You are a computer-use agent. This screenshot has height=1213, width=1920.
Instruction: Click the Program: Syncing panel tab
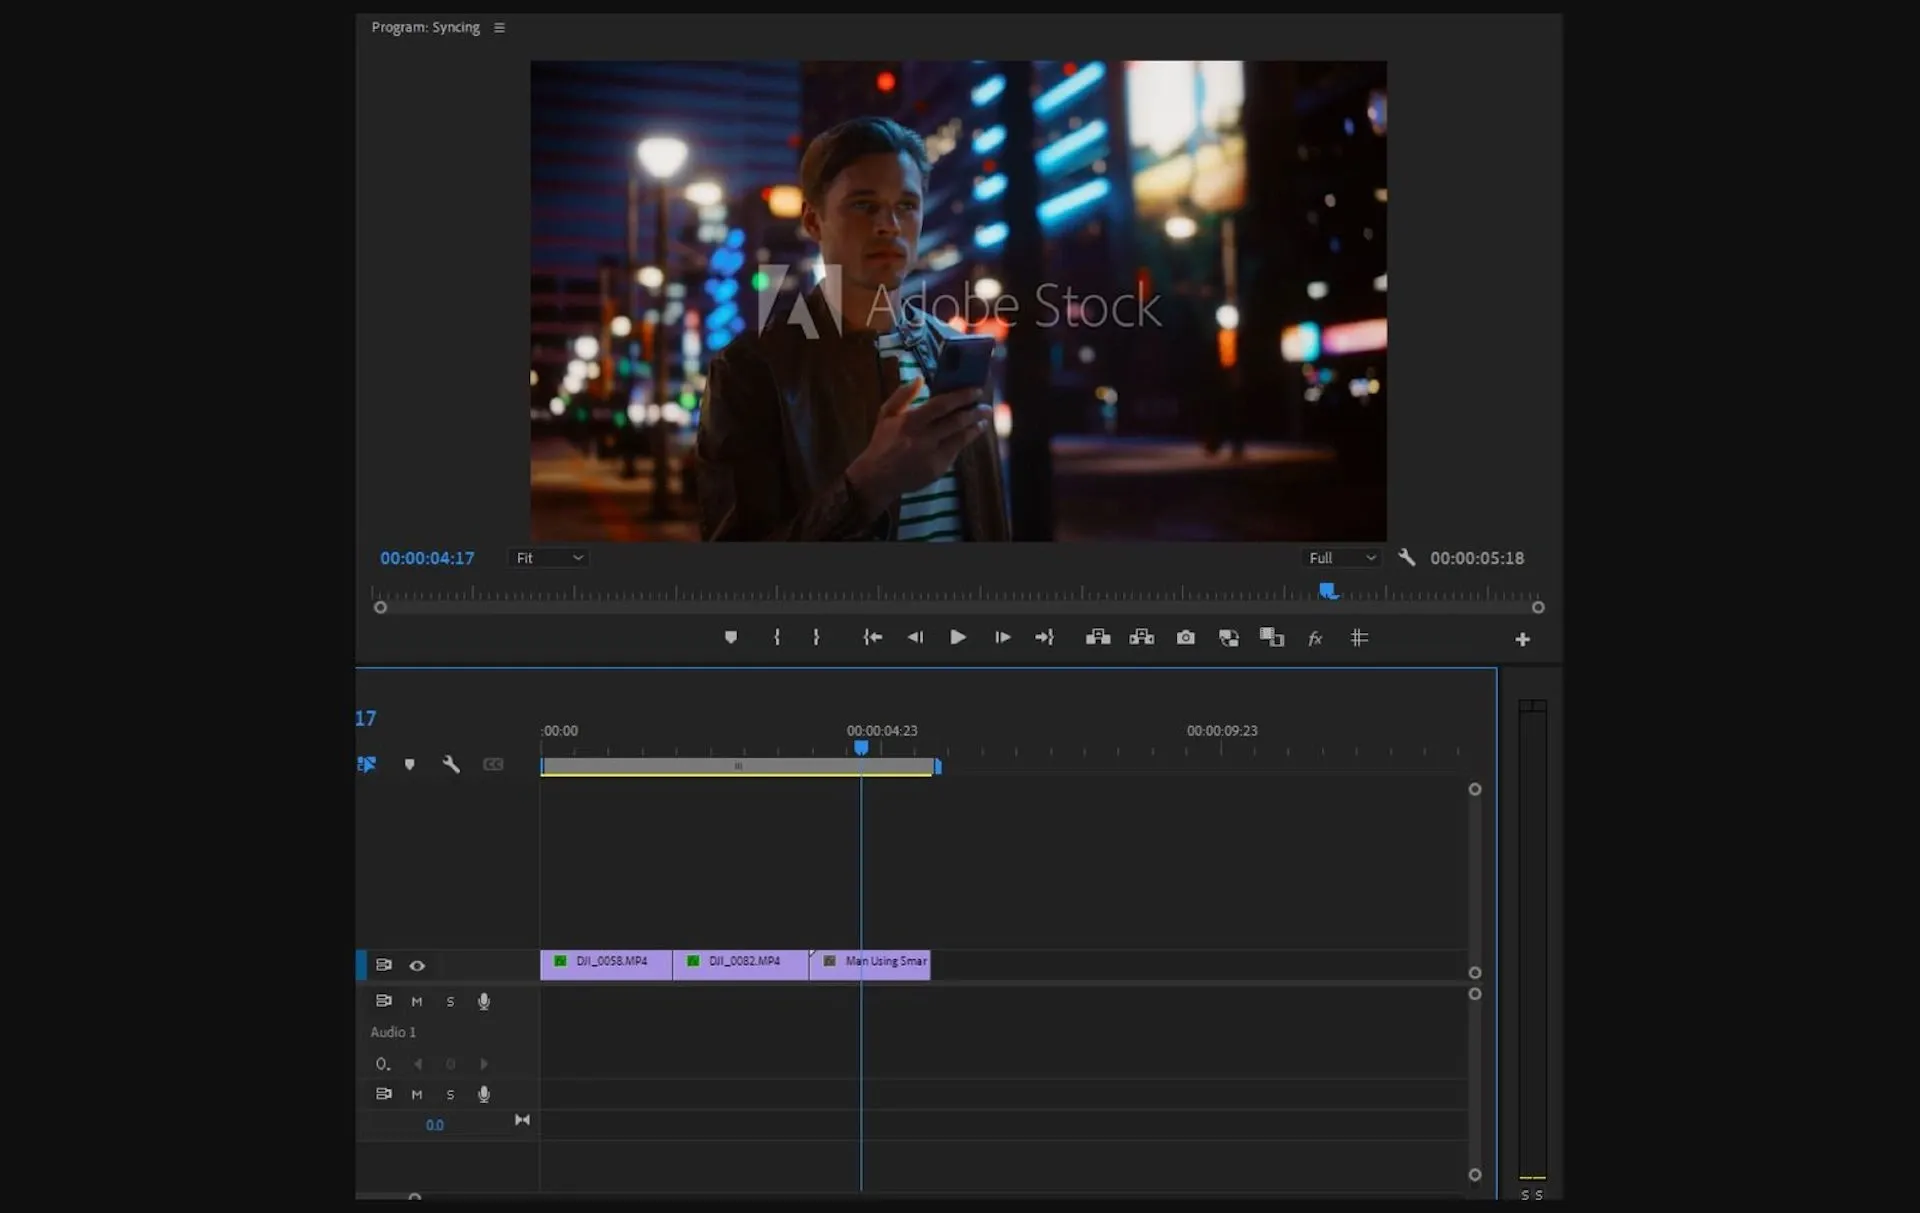tap(425, 27)
